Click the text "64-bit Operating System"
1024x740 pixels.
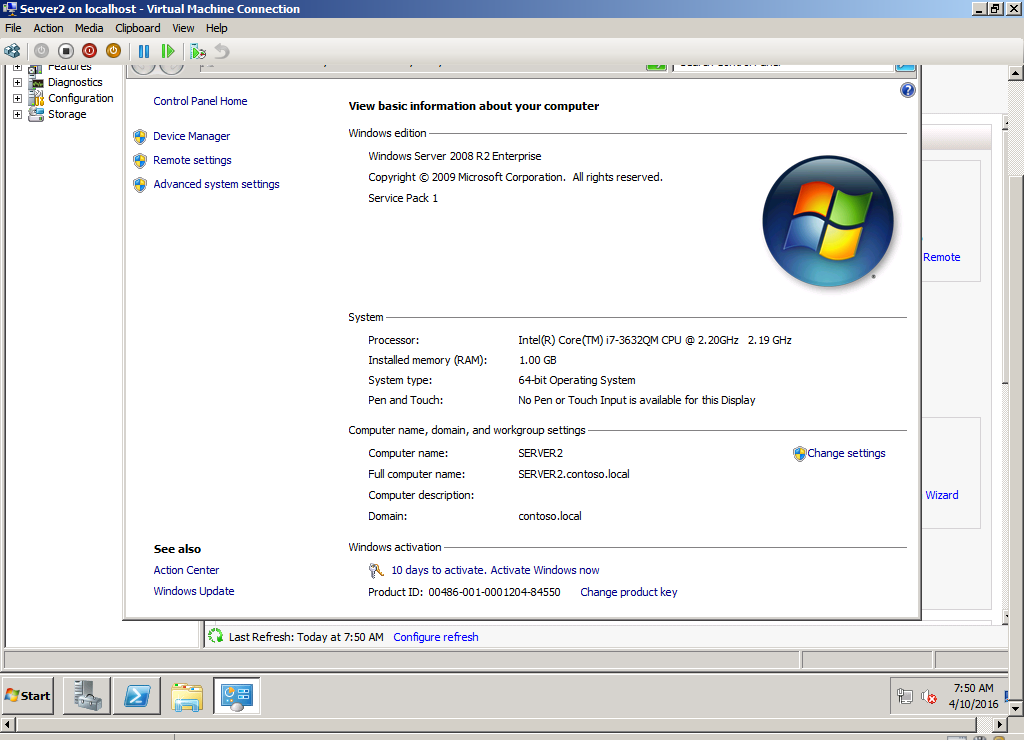(x=577, y=380)
